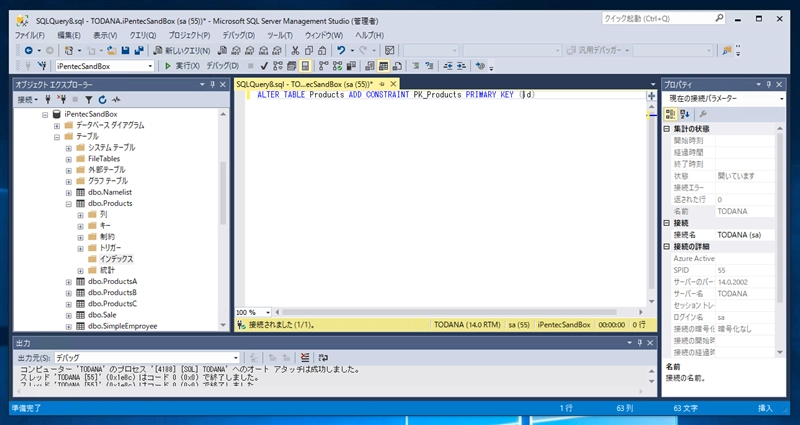The height and width of the screenshot is (425, 800).
Task: Collapse the 集計の状態 properties section
Action: click(667, 129)
